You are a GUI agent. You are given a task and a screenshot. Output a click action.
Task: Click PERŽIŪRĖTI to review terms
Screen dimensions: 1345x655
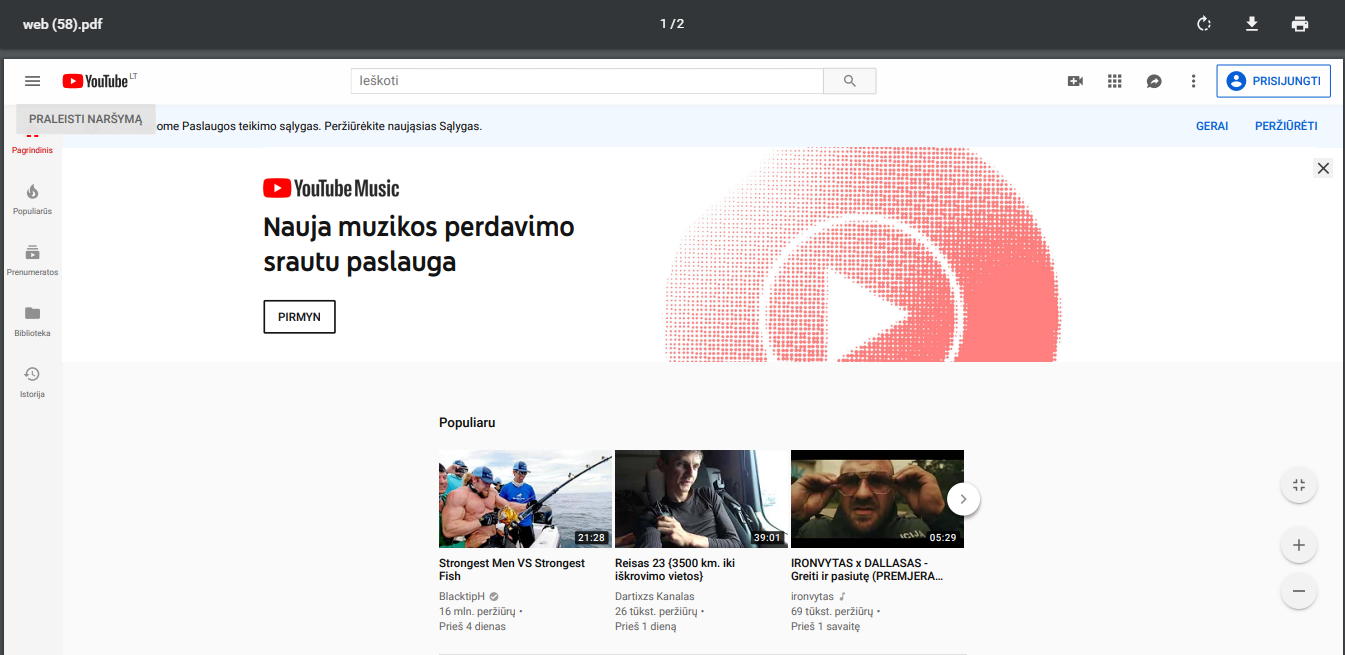click(x=1286, y=126)
